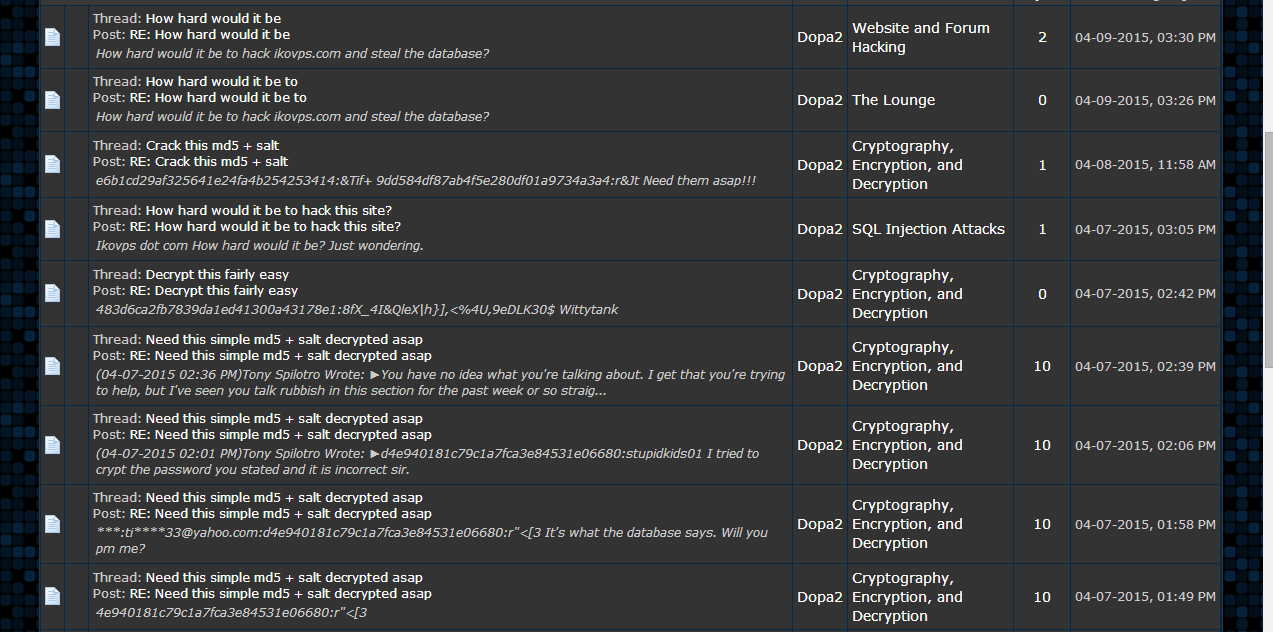The image size is (1273, 632).
Task: Click the post icon for Decrypt this fairly easy
Action: click(52, 294)
